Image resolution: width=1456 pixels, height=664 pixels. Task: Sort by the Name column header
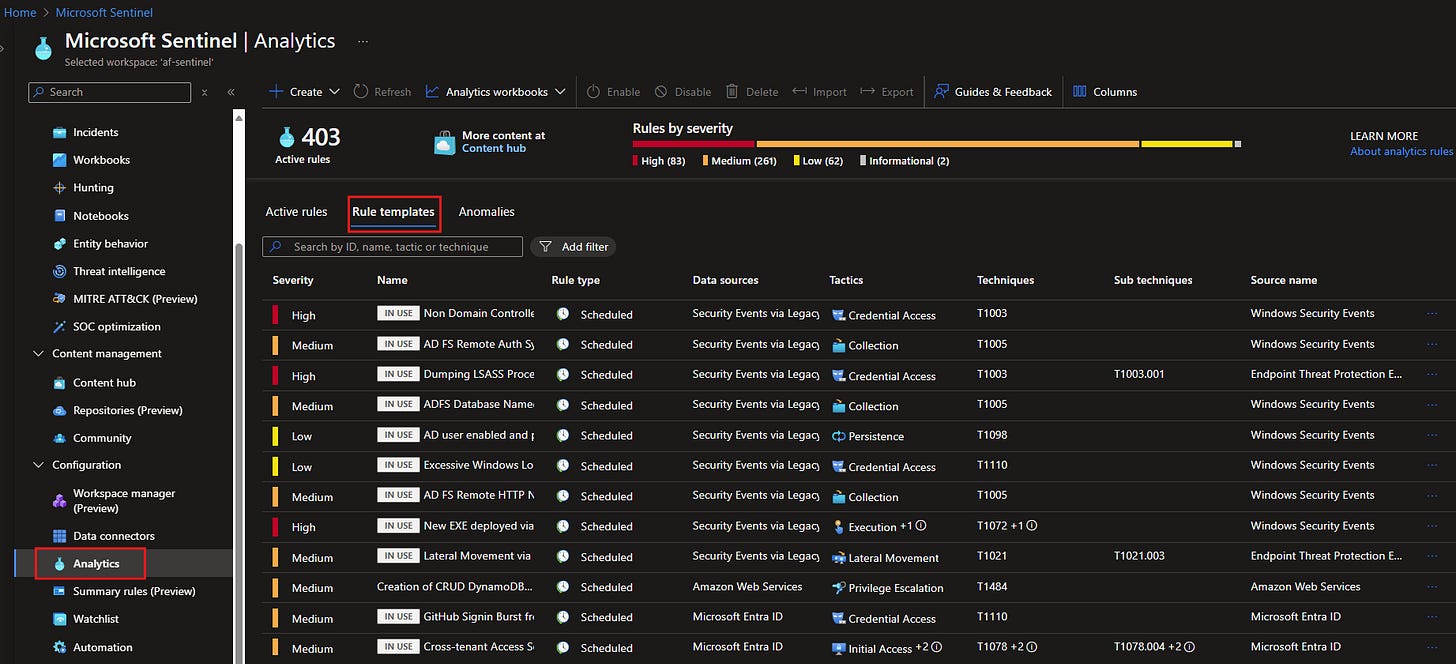pyautogui.click(x=392, y=280)
